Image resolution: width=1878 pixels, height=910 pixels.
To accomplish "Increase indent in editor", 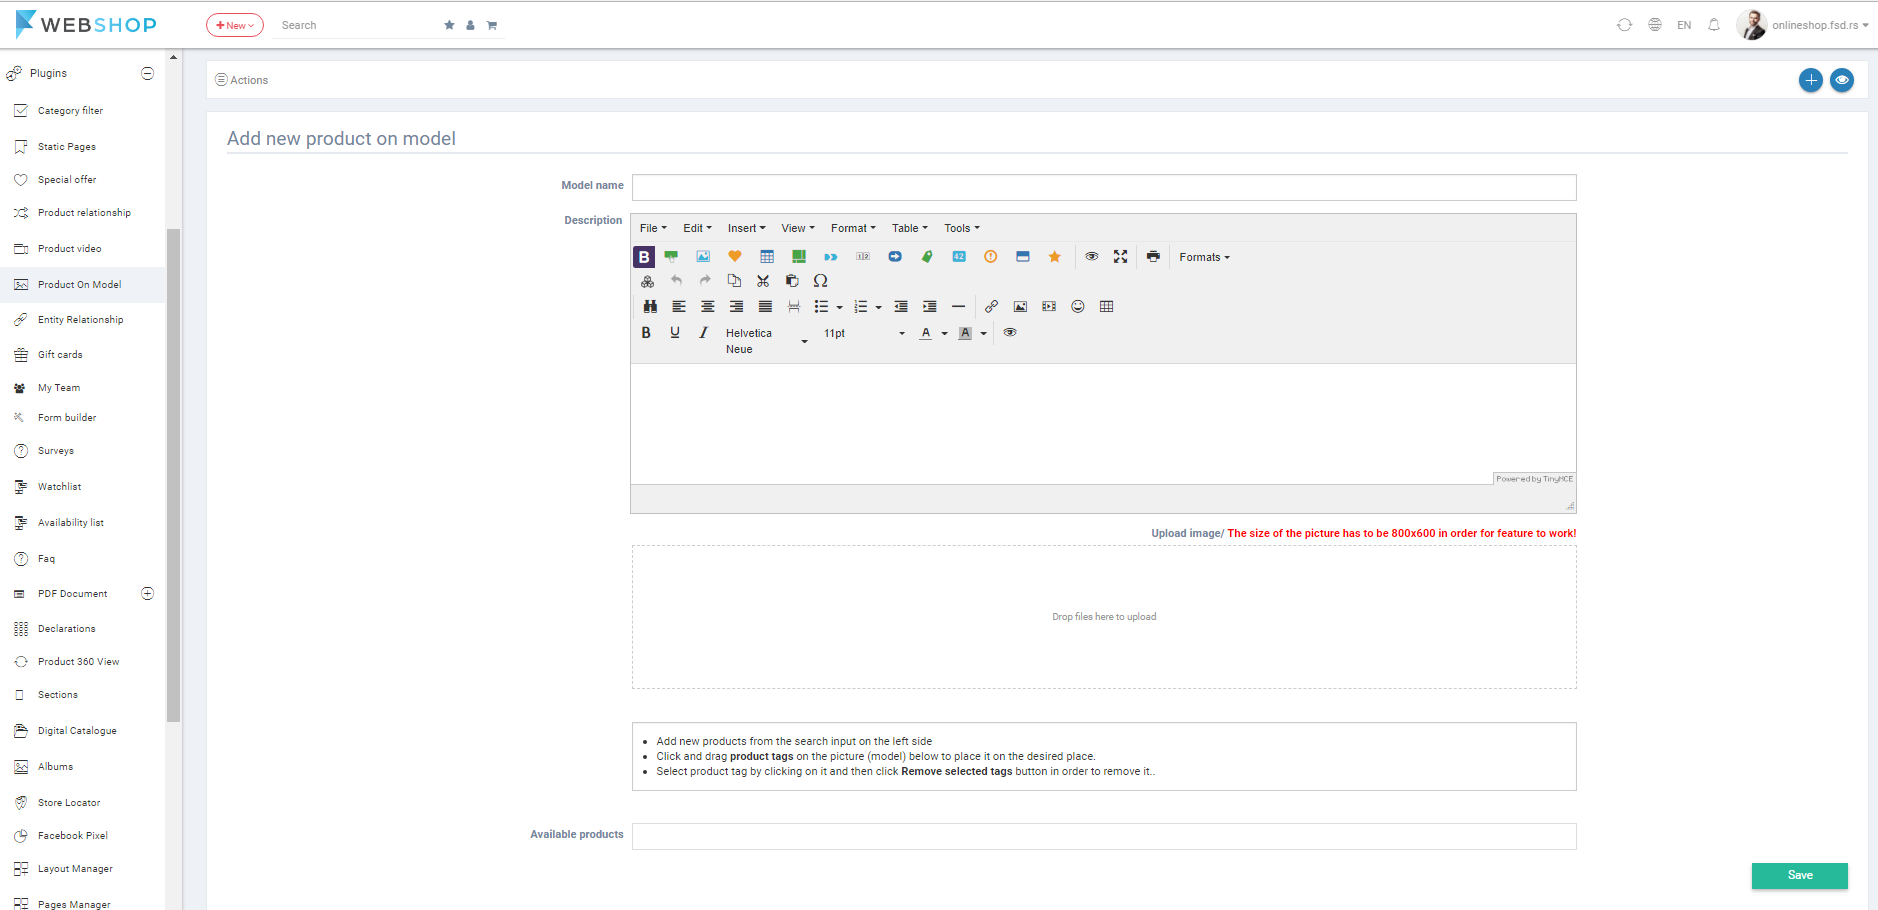I will coord(930,307).
